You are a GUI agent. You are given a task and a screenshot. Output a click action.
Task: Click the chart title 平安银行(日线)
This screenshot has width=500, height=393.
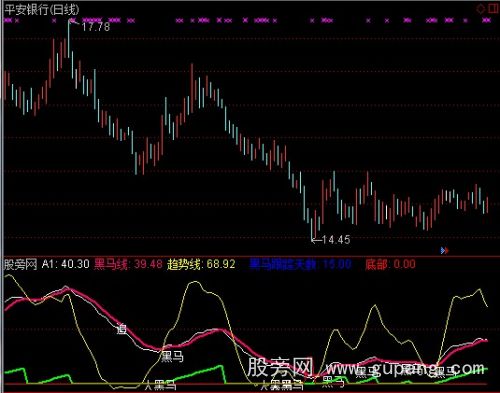(x=42, y=10)
